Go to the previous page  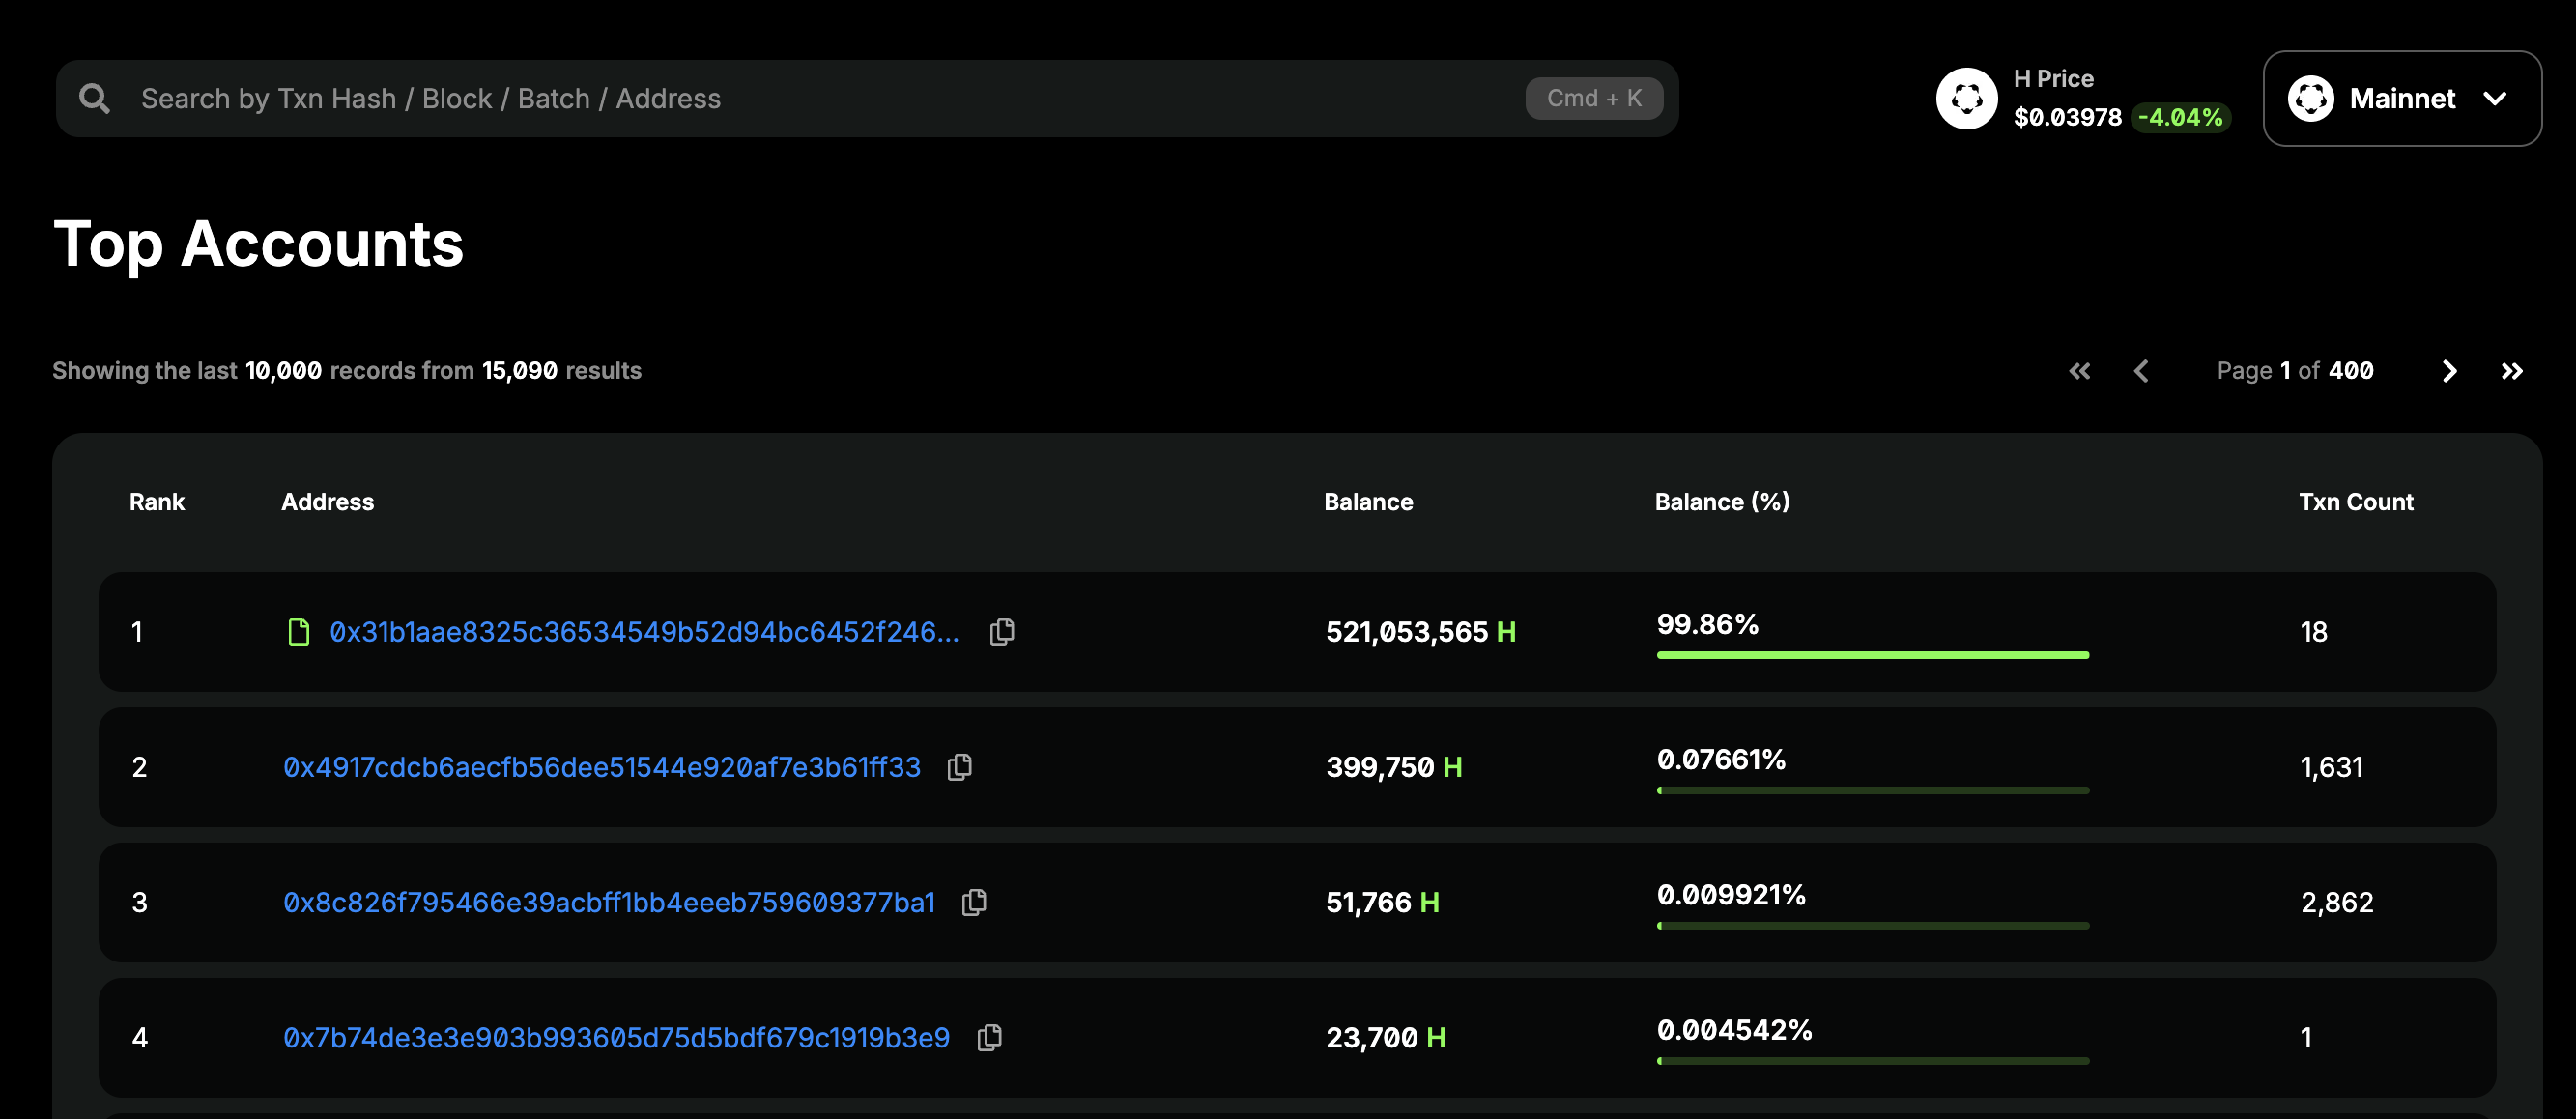point(2141,371)
